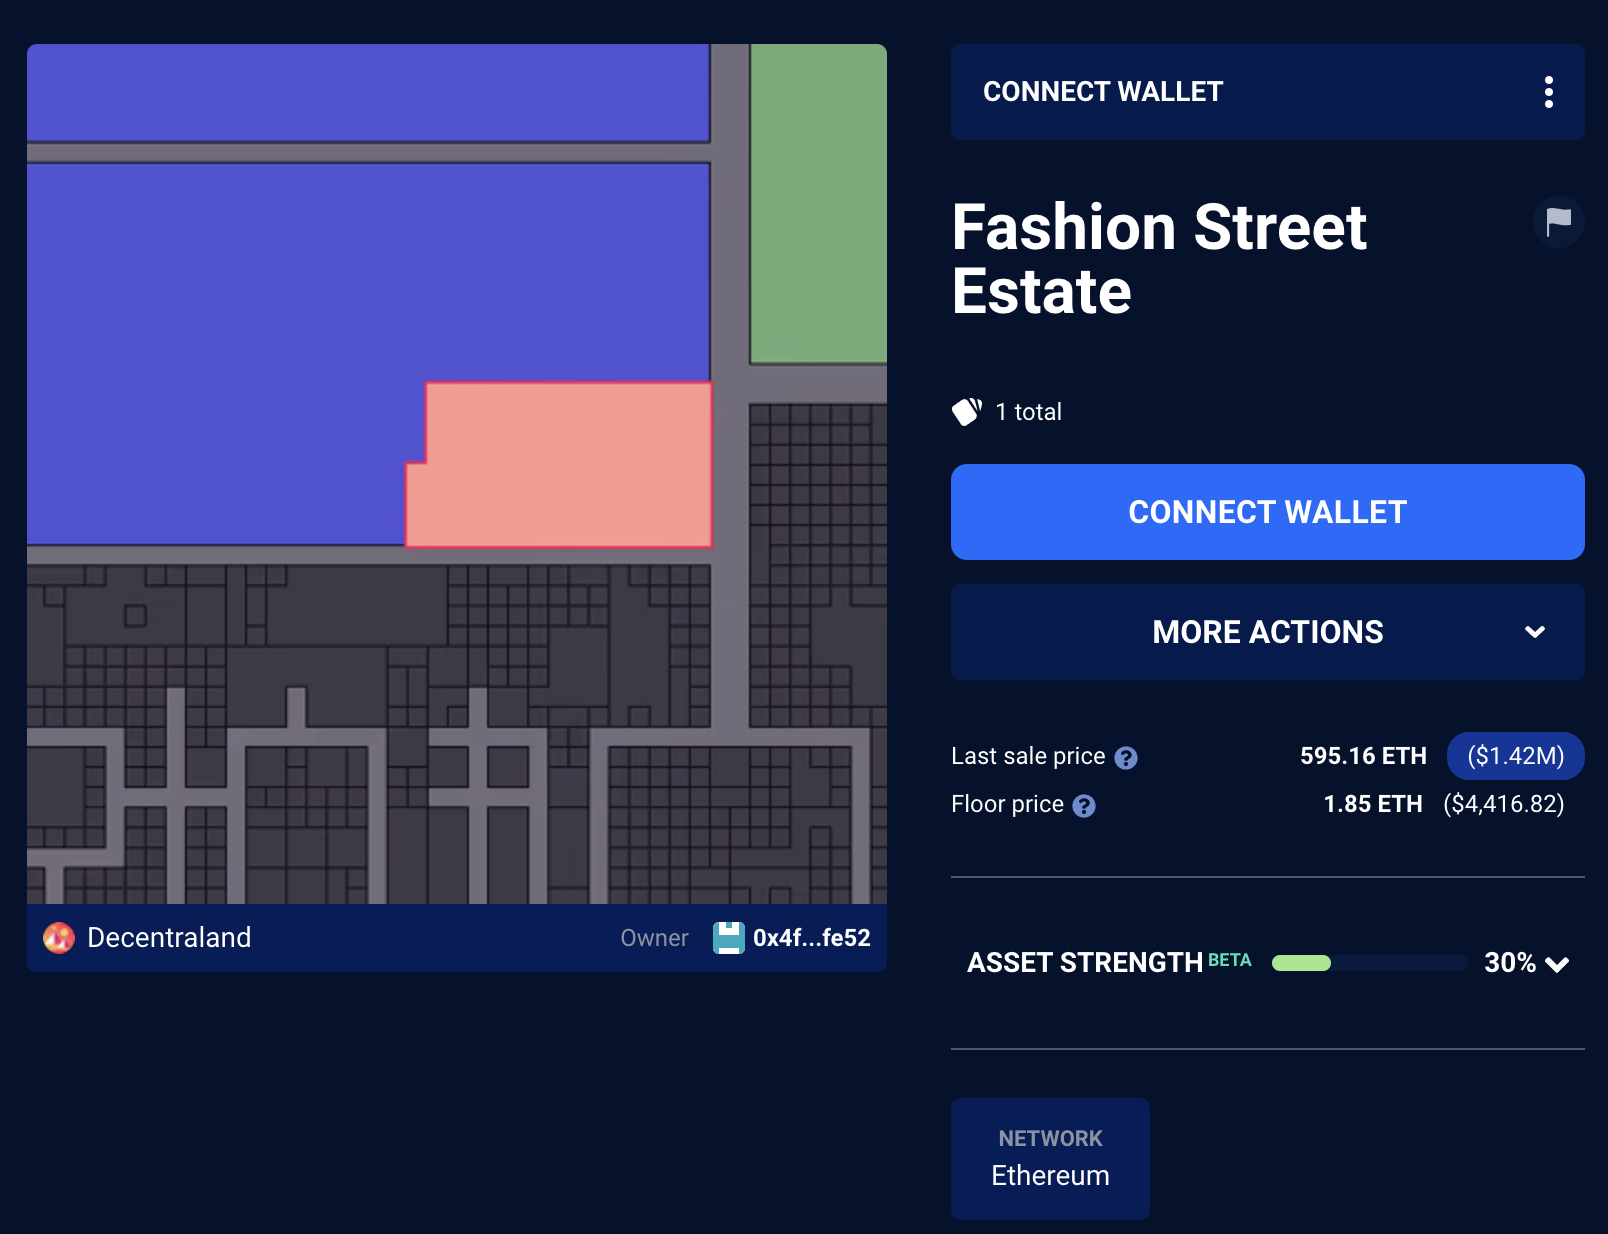Screen dimensions: 1608x1234
Task: Open owner address 0x4f...fe52
Action: pyautogui.click(x=812, y=938)
